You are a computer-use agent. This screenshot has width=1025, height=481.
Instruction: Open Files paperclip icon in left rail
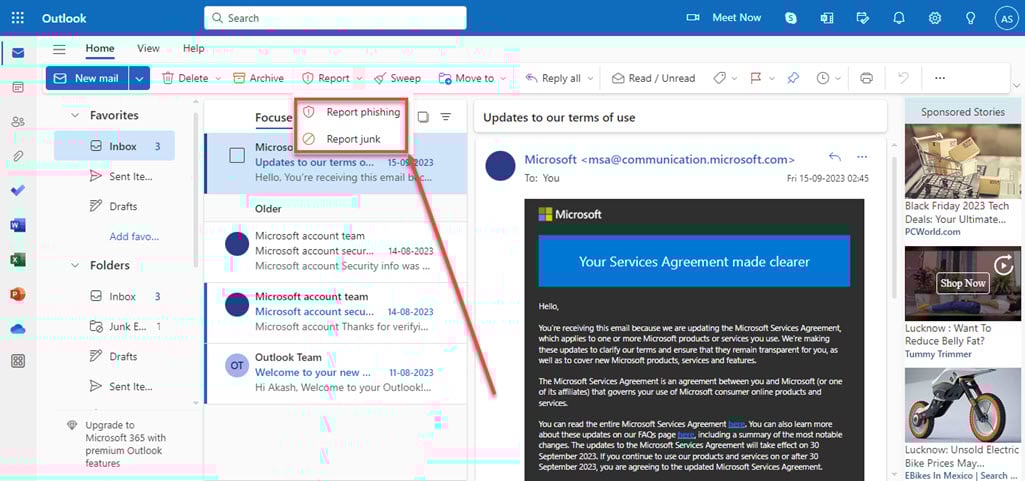click(18, 156)
